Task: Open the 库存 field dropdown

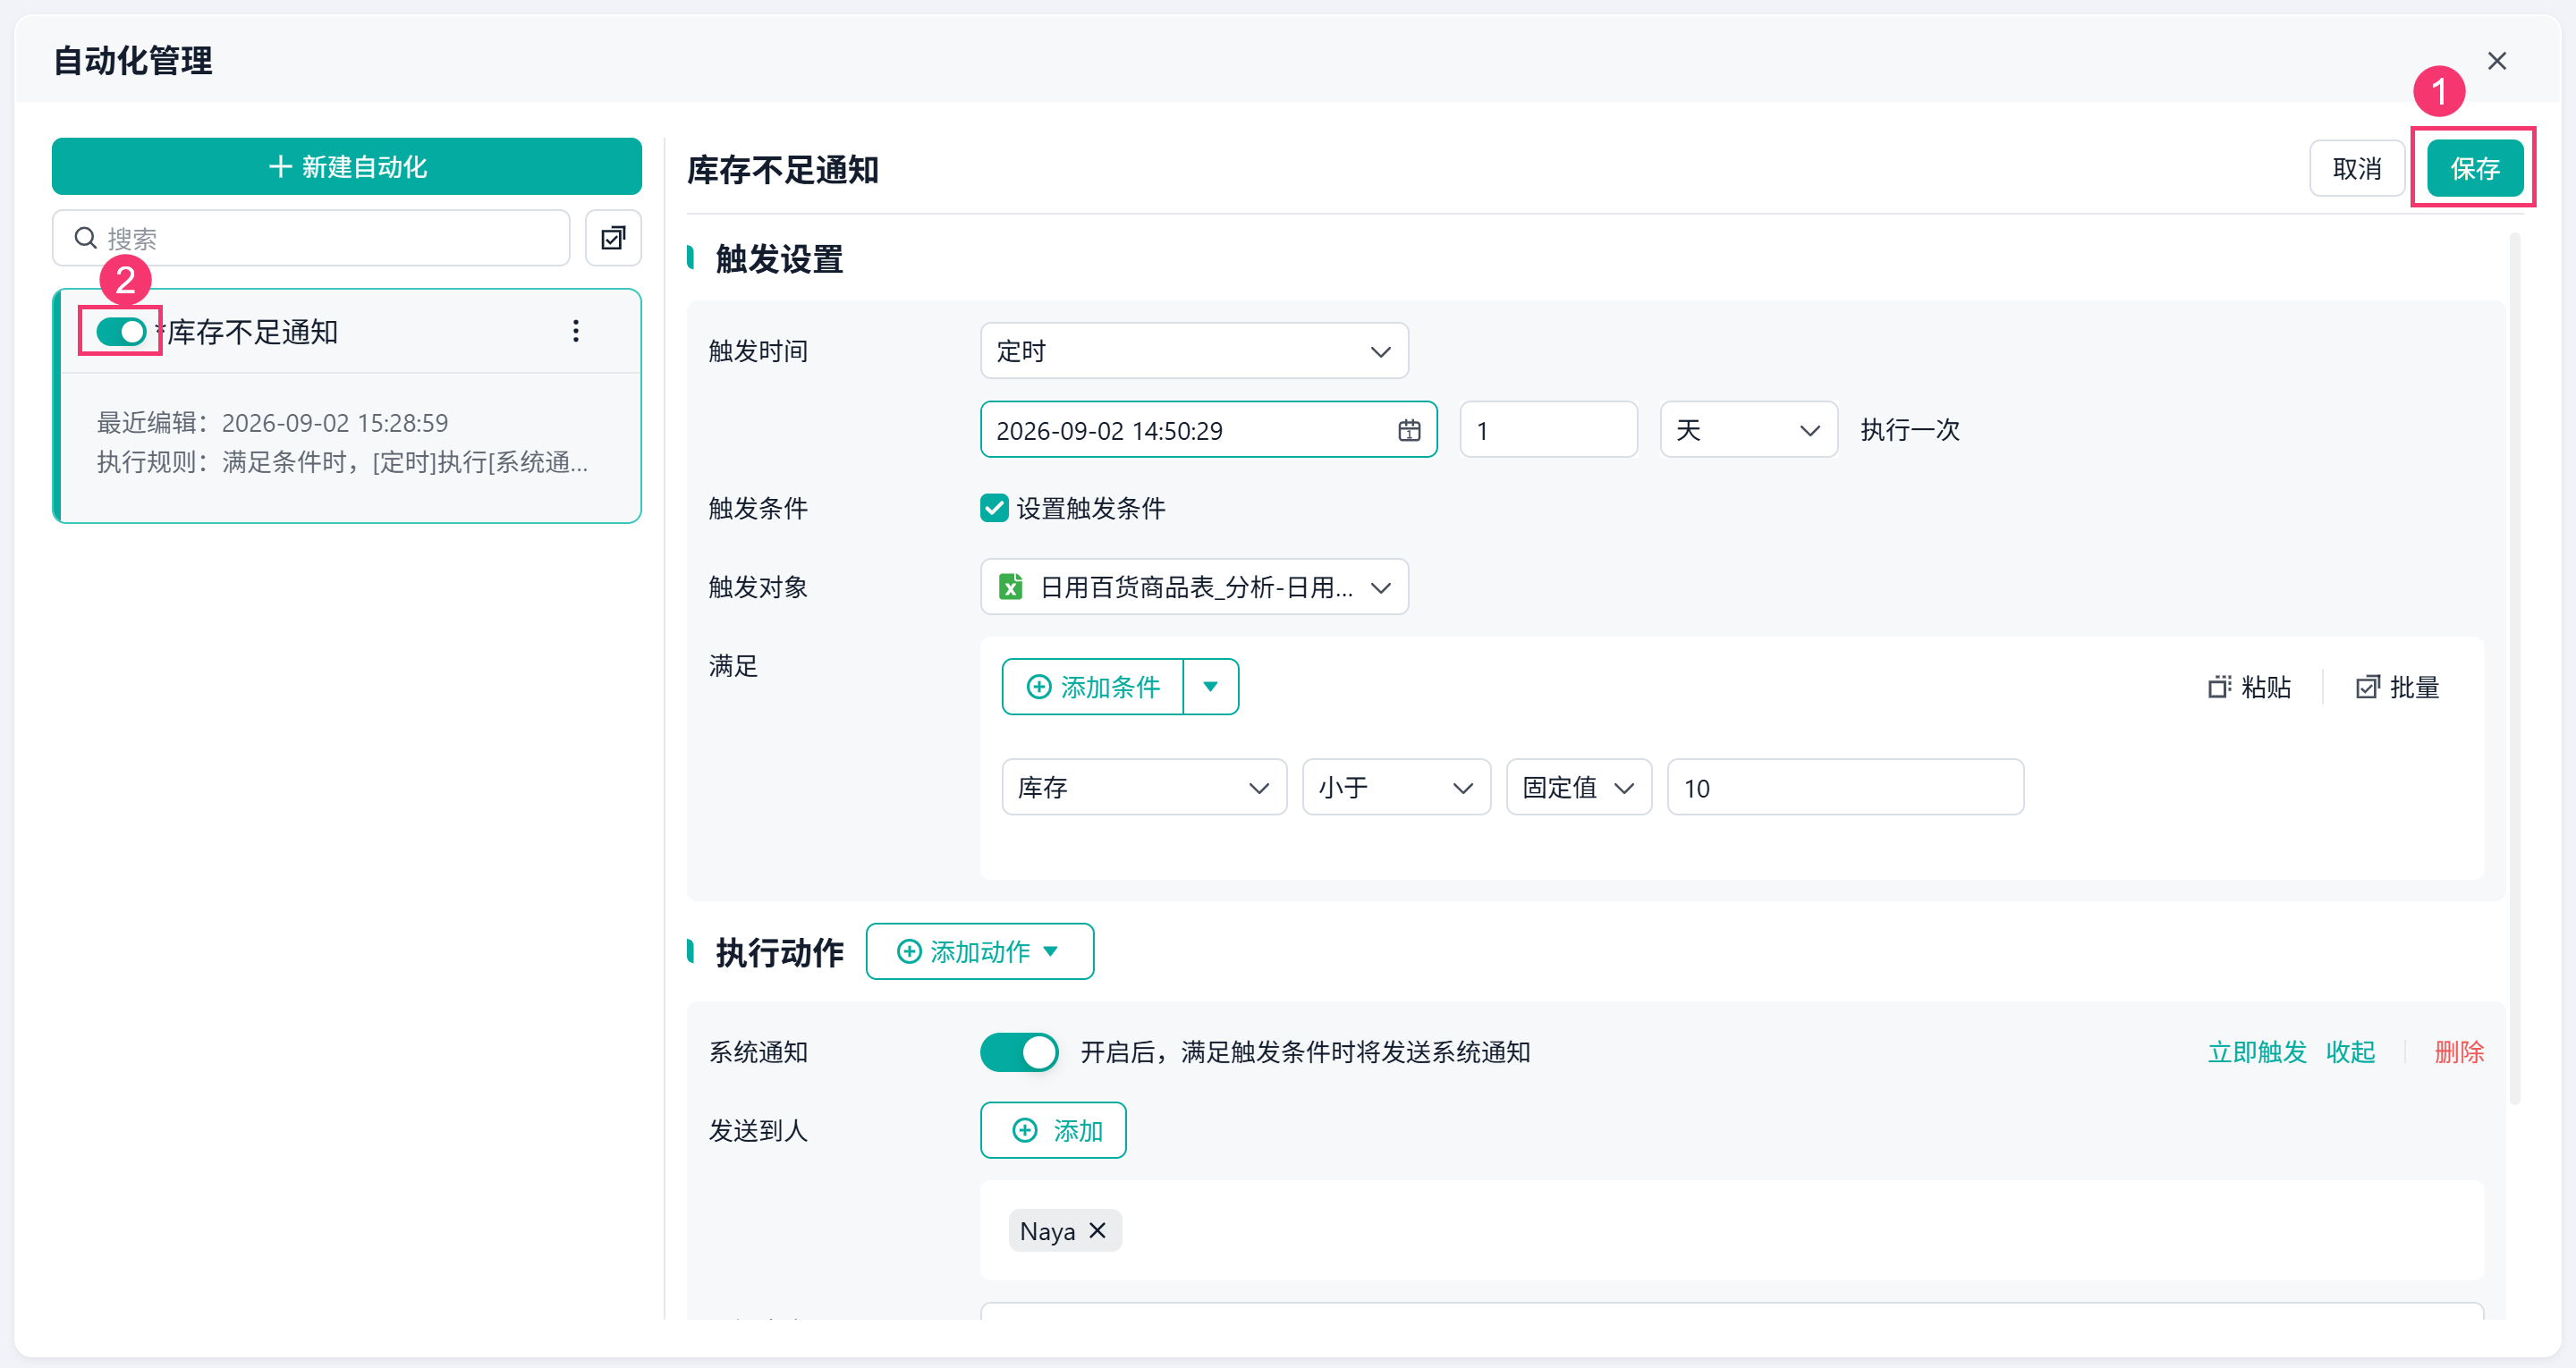Action: [1144, 788]
